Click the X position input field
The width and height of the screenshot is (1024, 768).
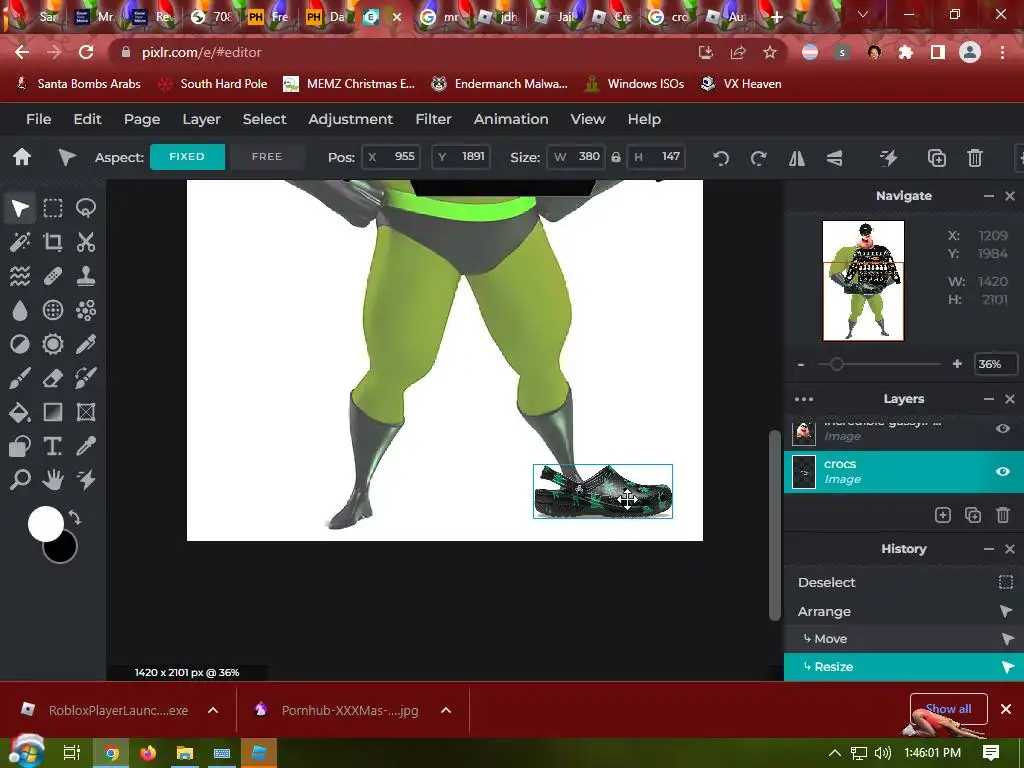391,157
